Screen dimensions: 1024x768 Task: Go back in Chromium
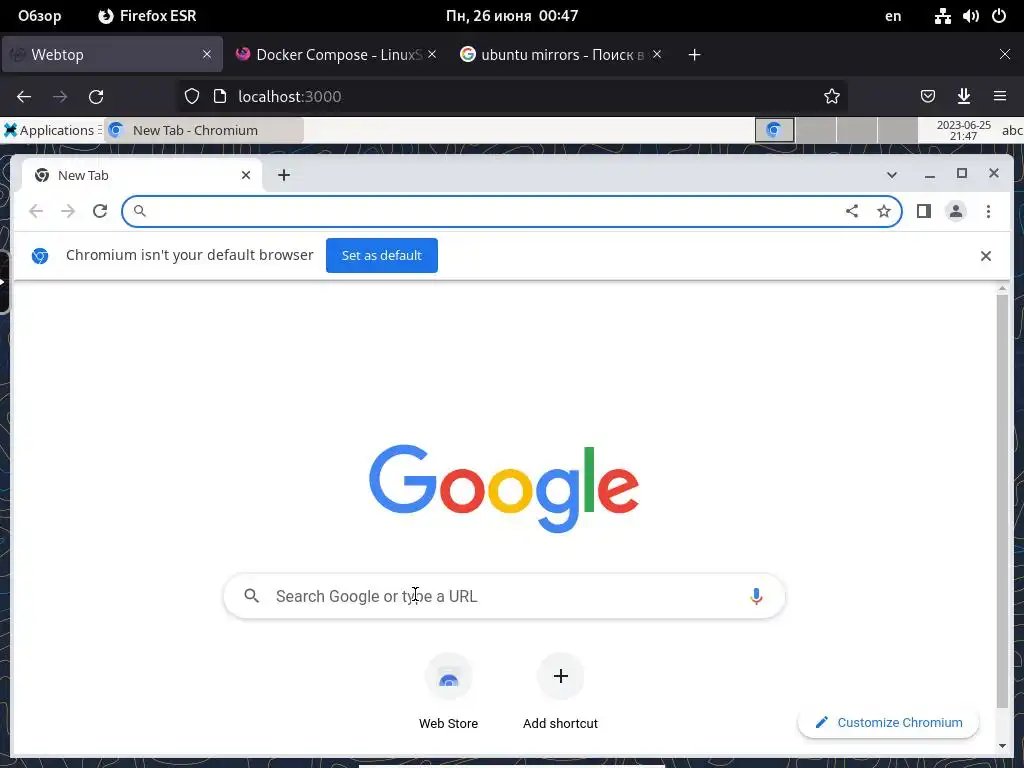(x=36, y=211)
